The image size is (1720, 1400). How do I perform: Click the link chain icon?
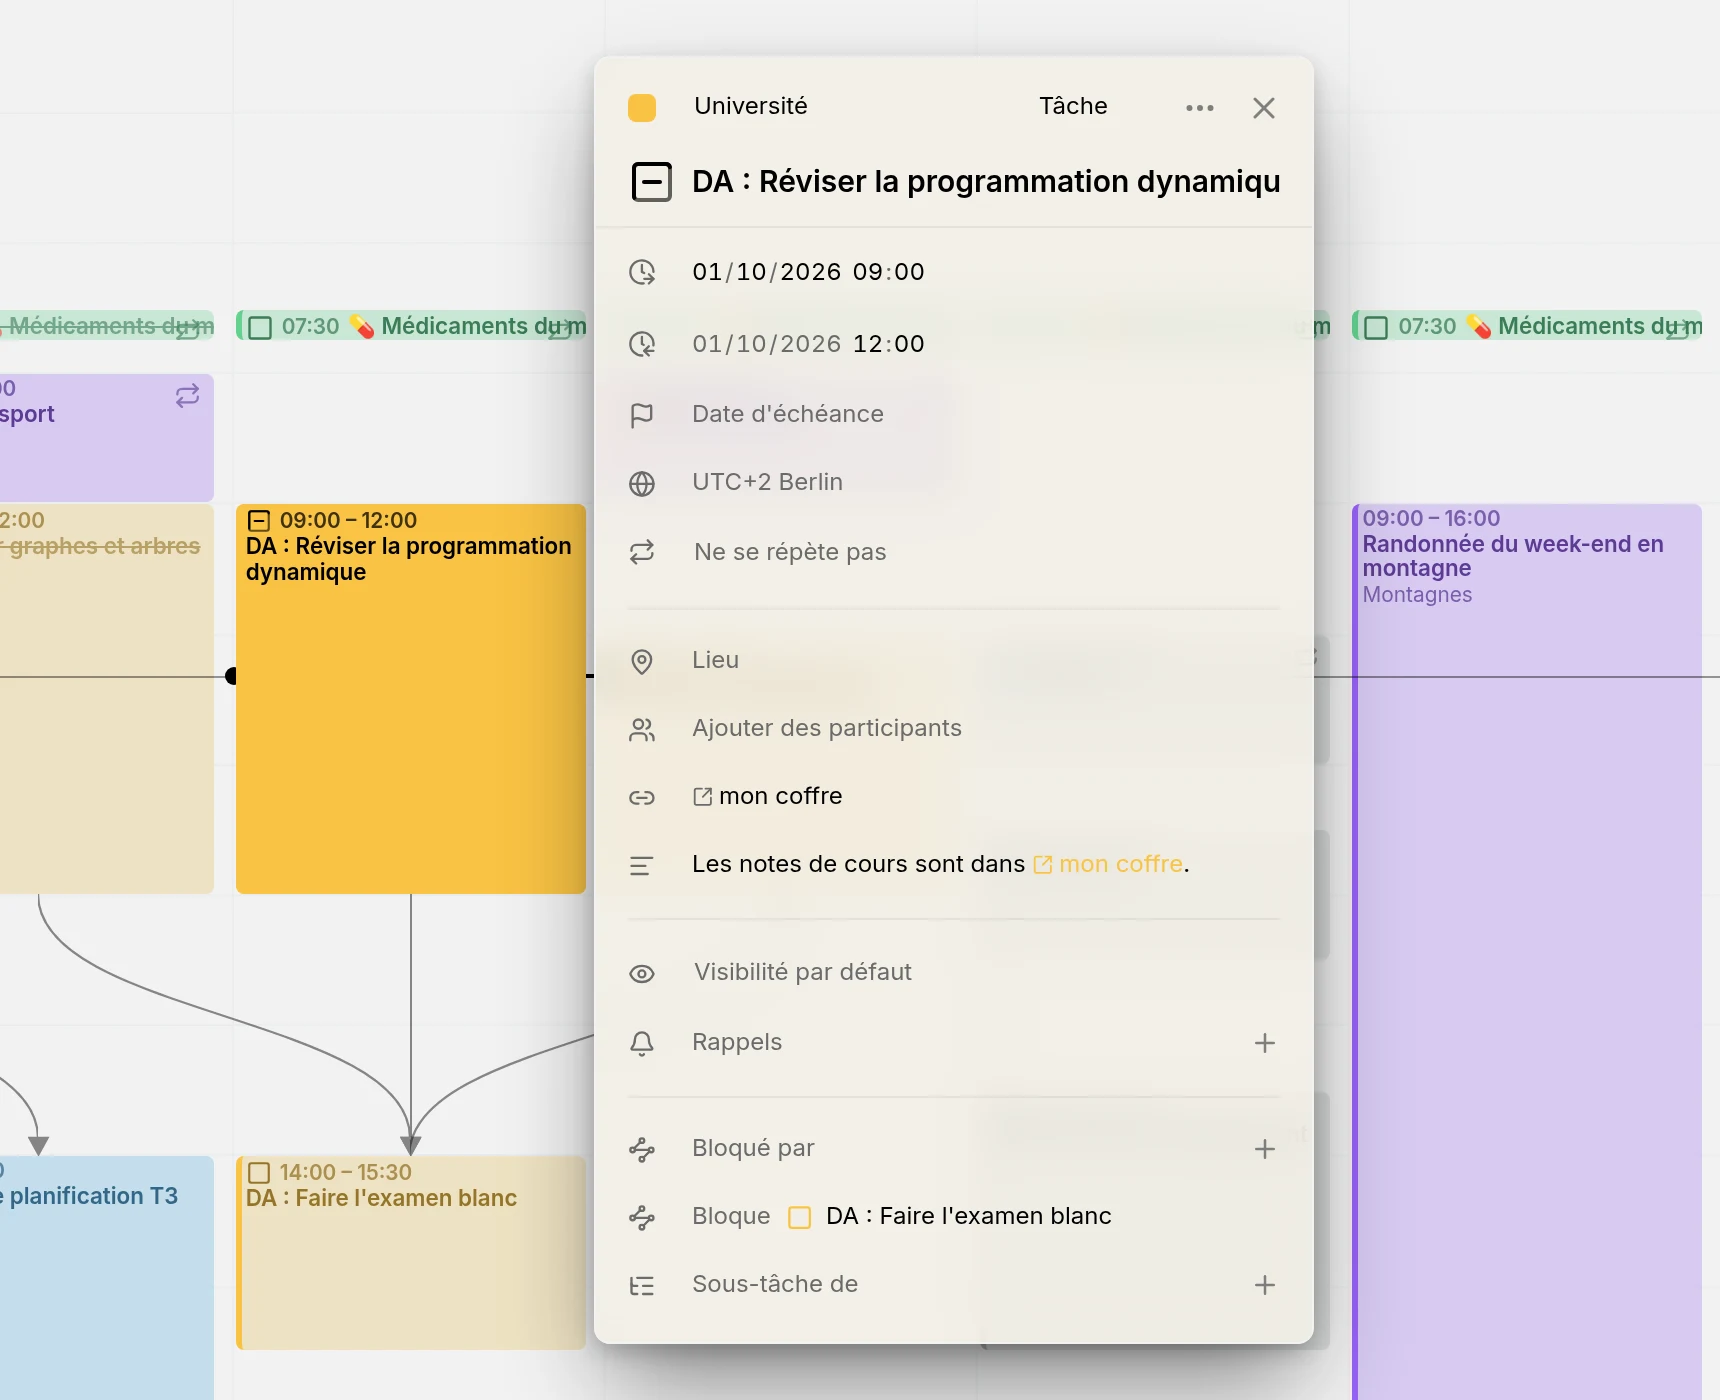(642, 797)
